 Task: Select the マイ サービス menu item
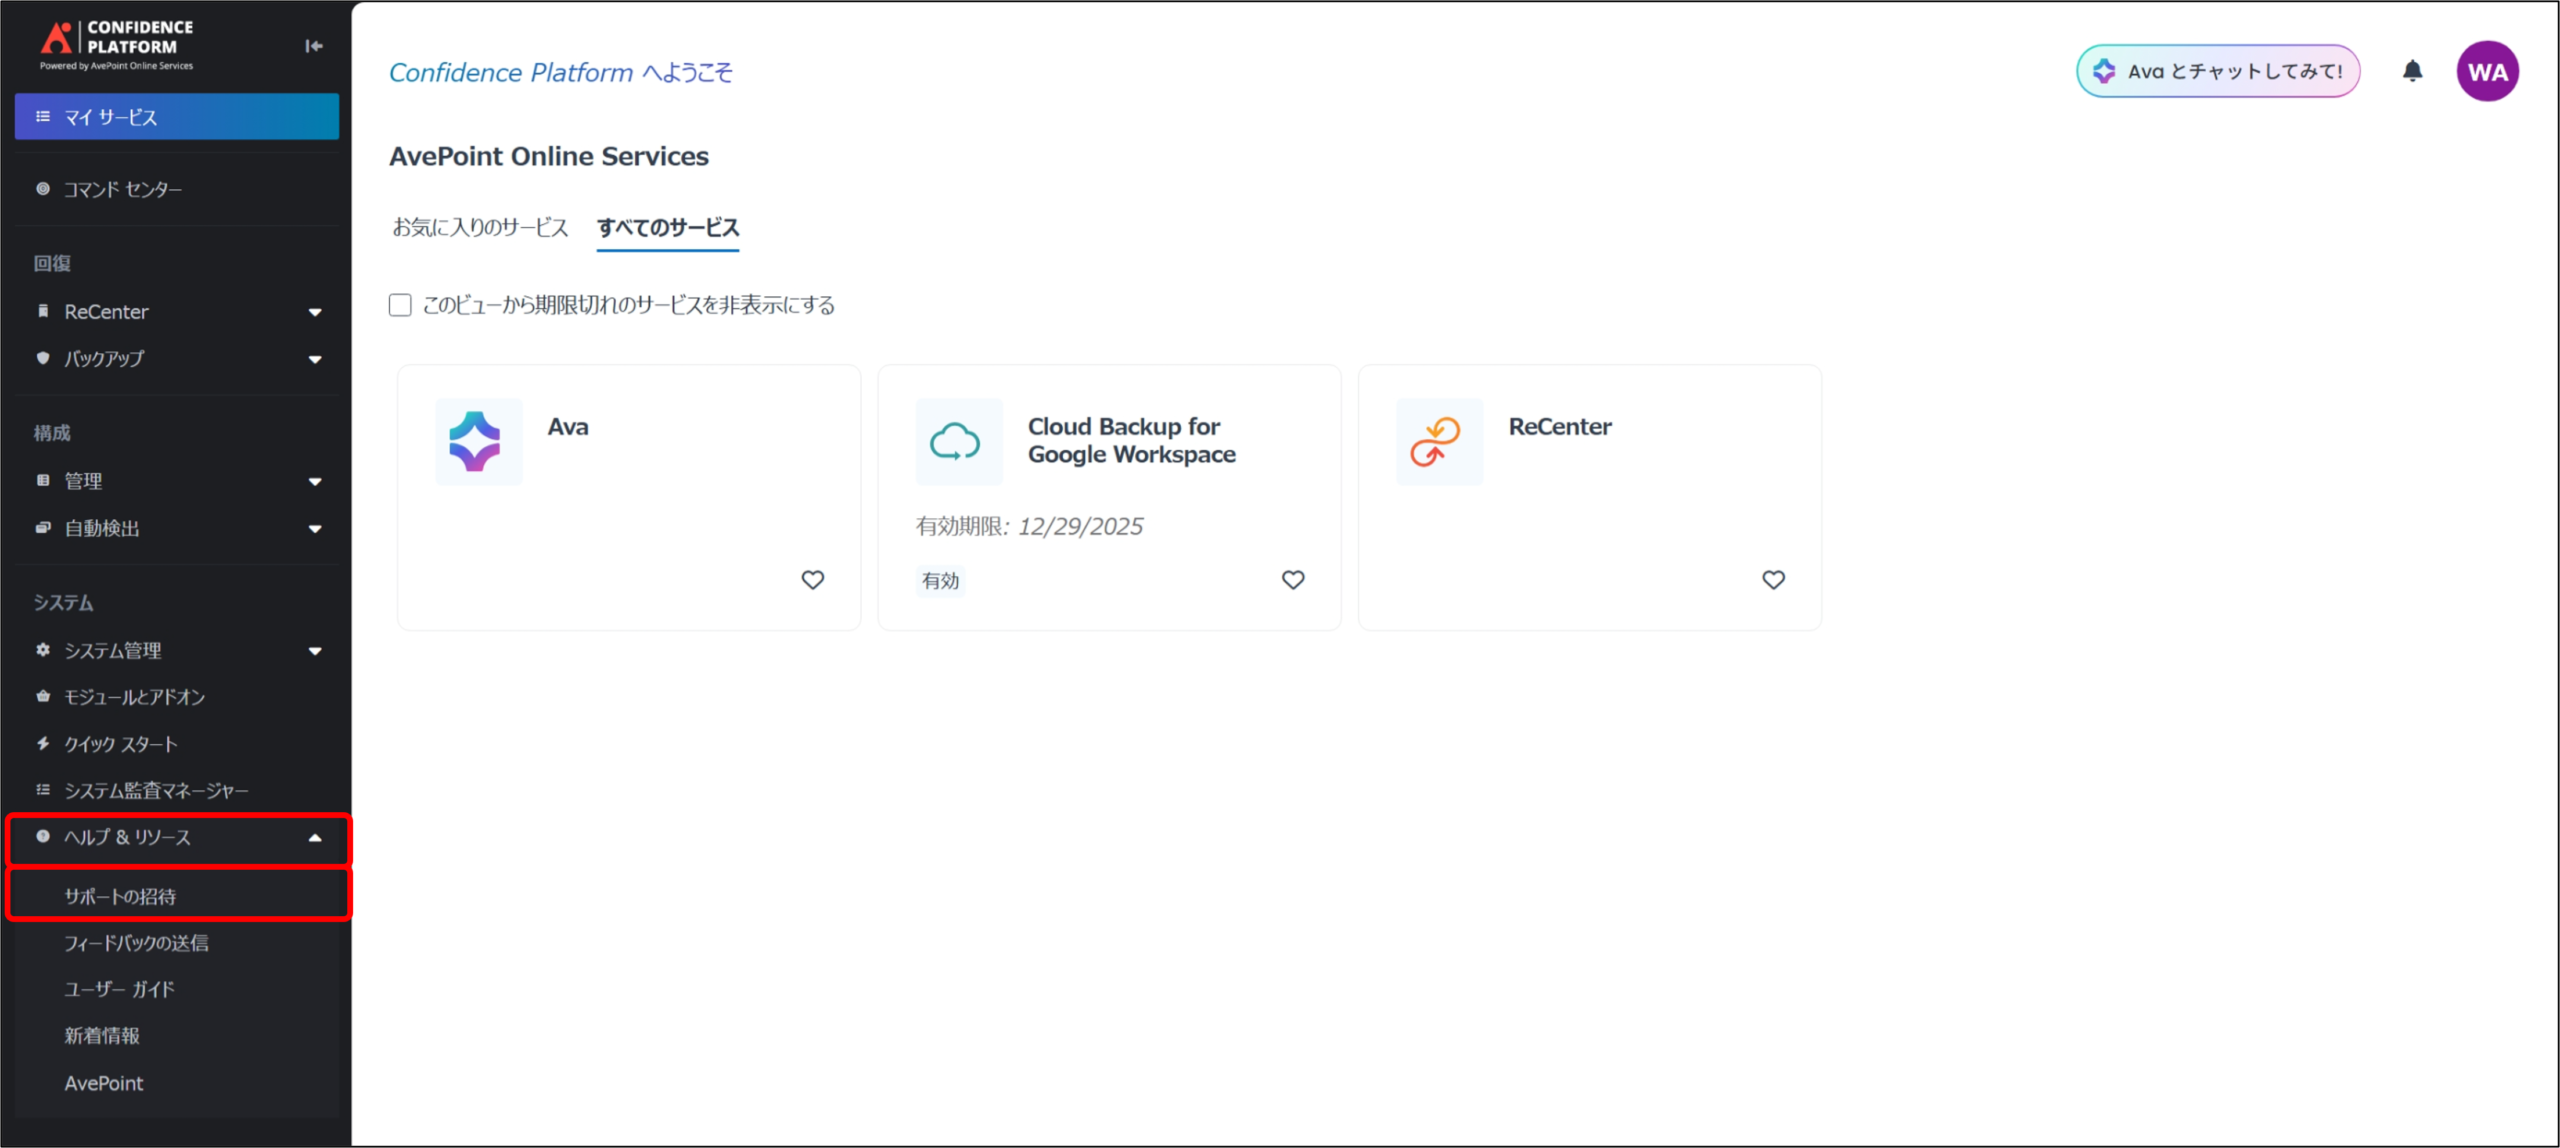(x=176, y=117)
